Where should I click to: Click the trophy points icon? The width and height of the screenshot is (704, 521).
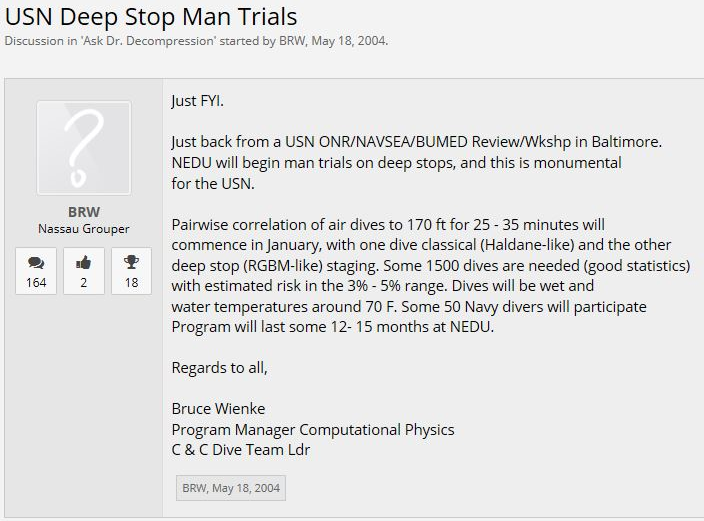click(131, 263)
